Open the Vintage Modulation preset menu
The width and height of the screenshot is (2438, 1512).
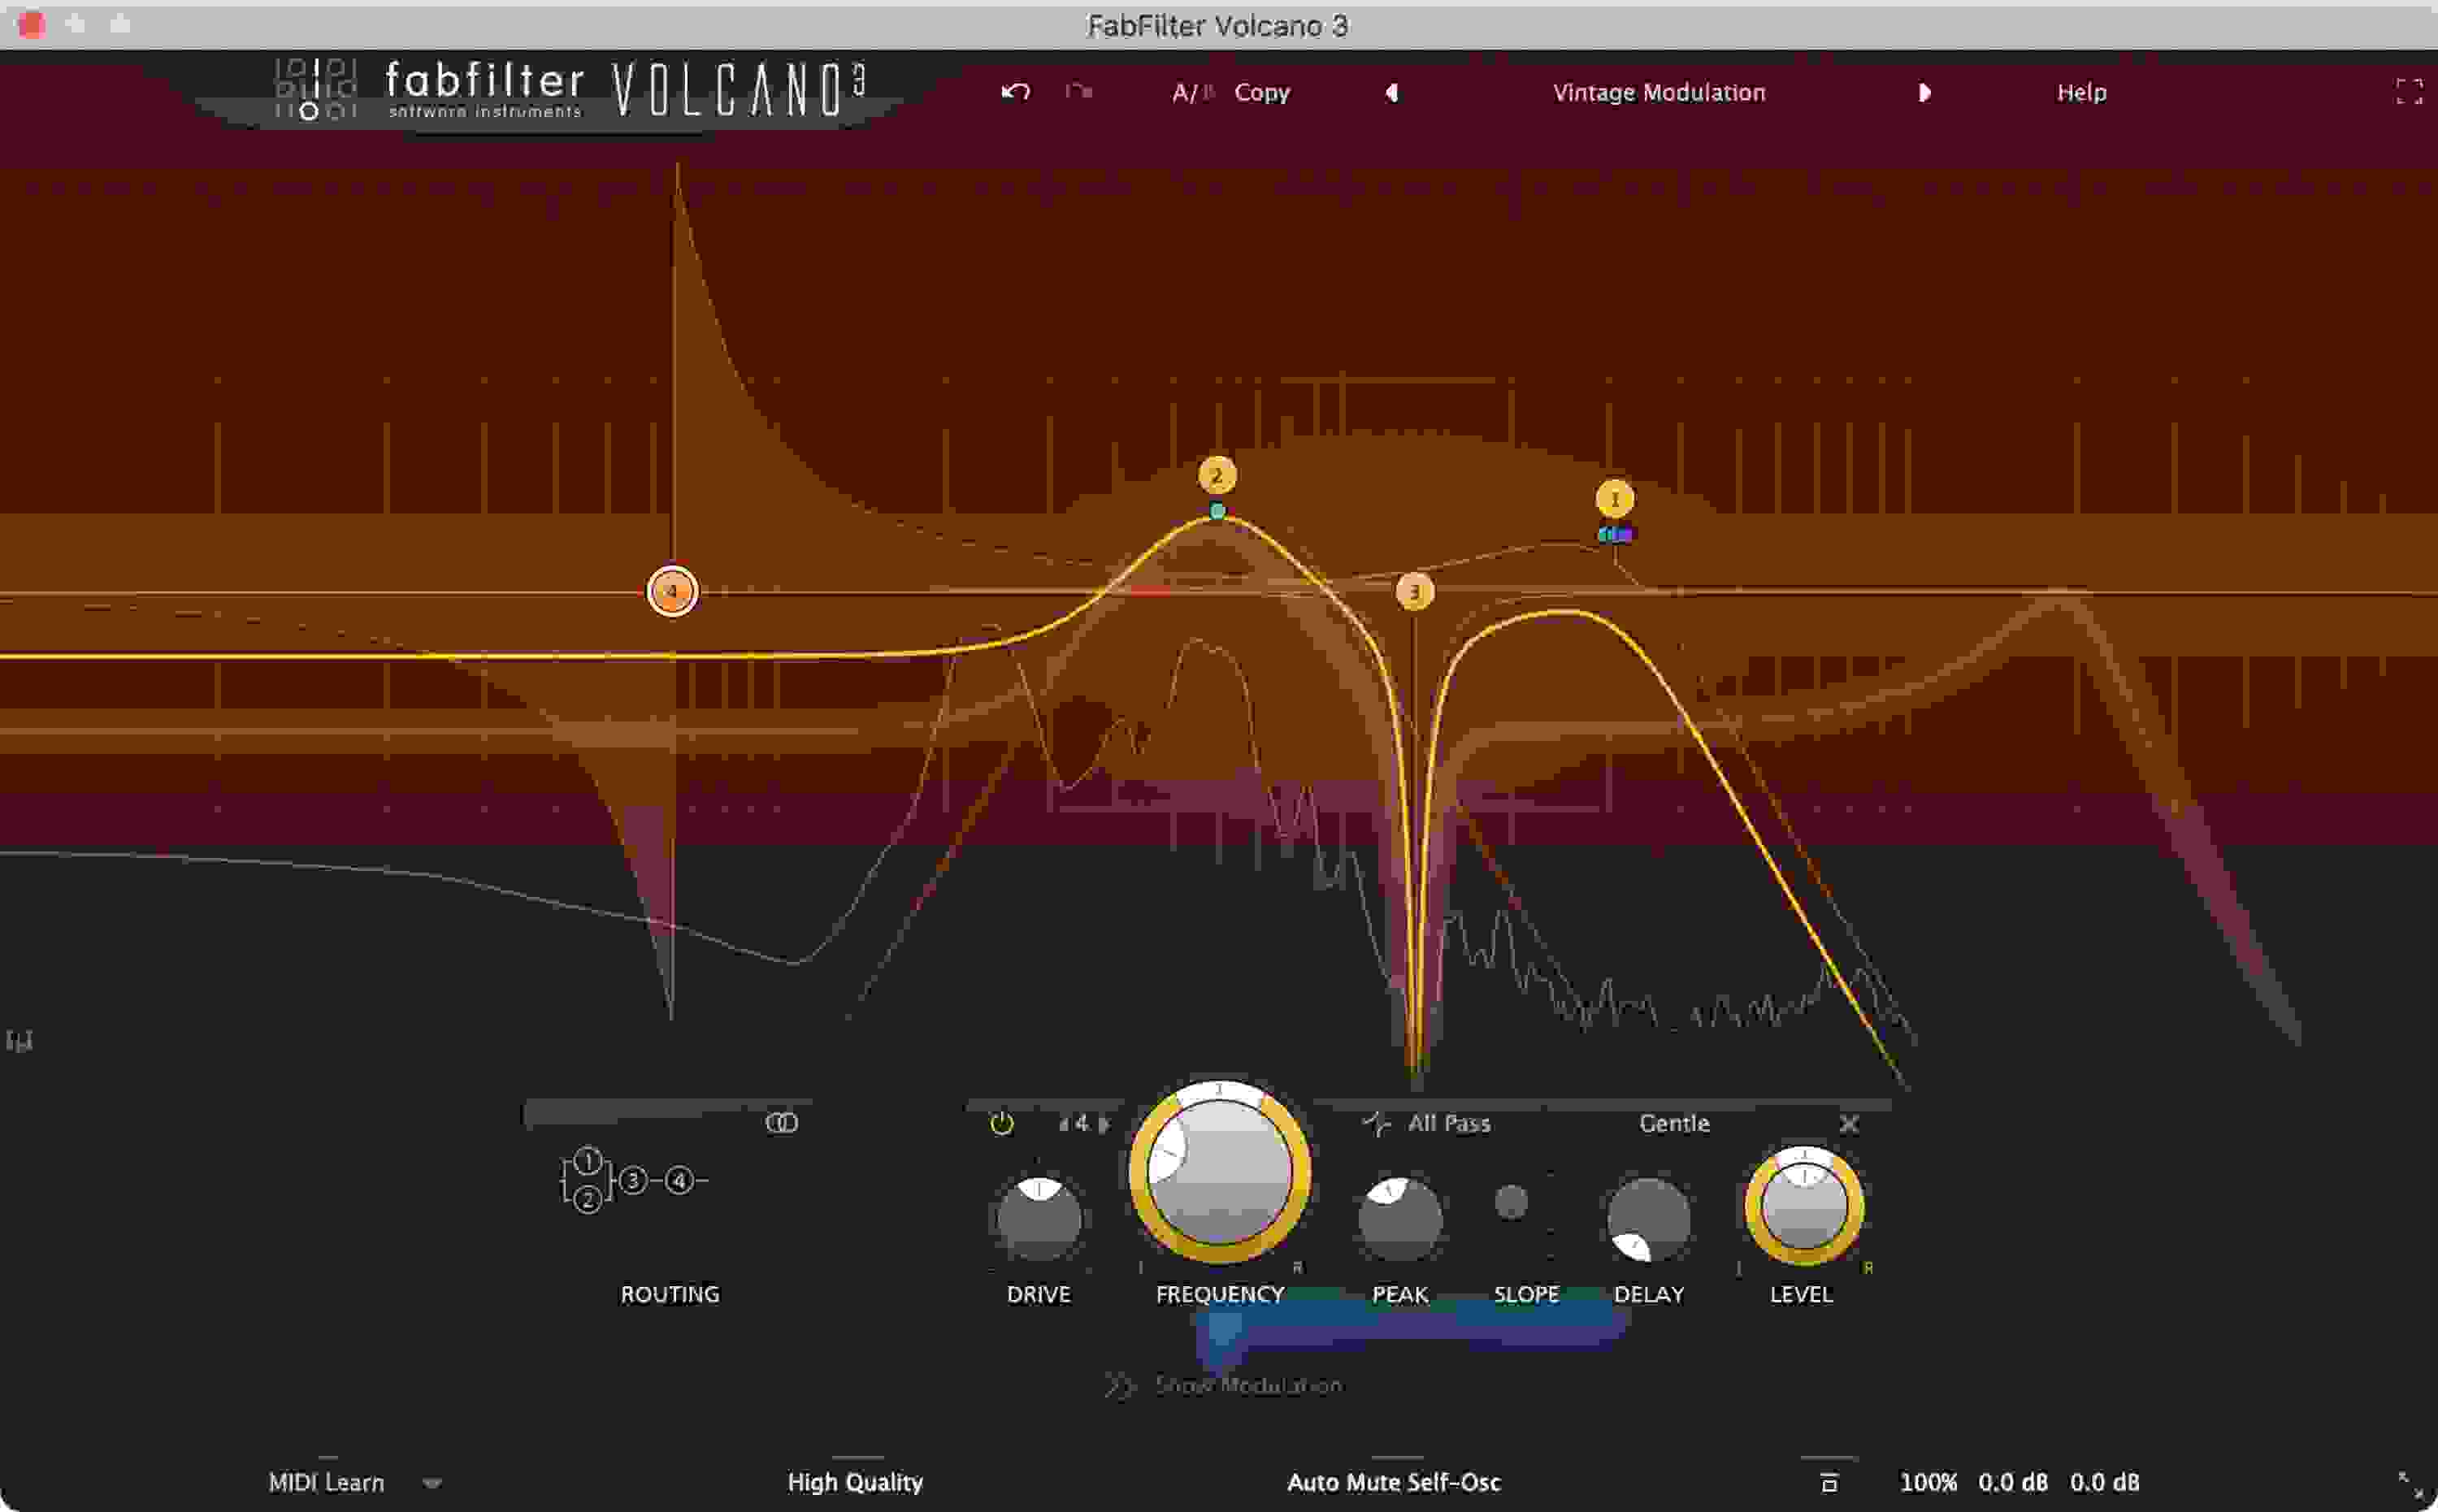[x=1659, y=92]
